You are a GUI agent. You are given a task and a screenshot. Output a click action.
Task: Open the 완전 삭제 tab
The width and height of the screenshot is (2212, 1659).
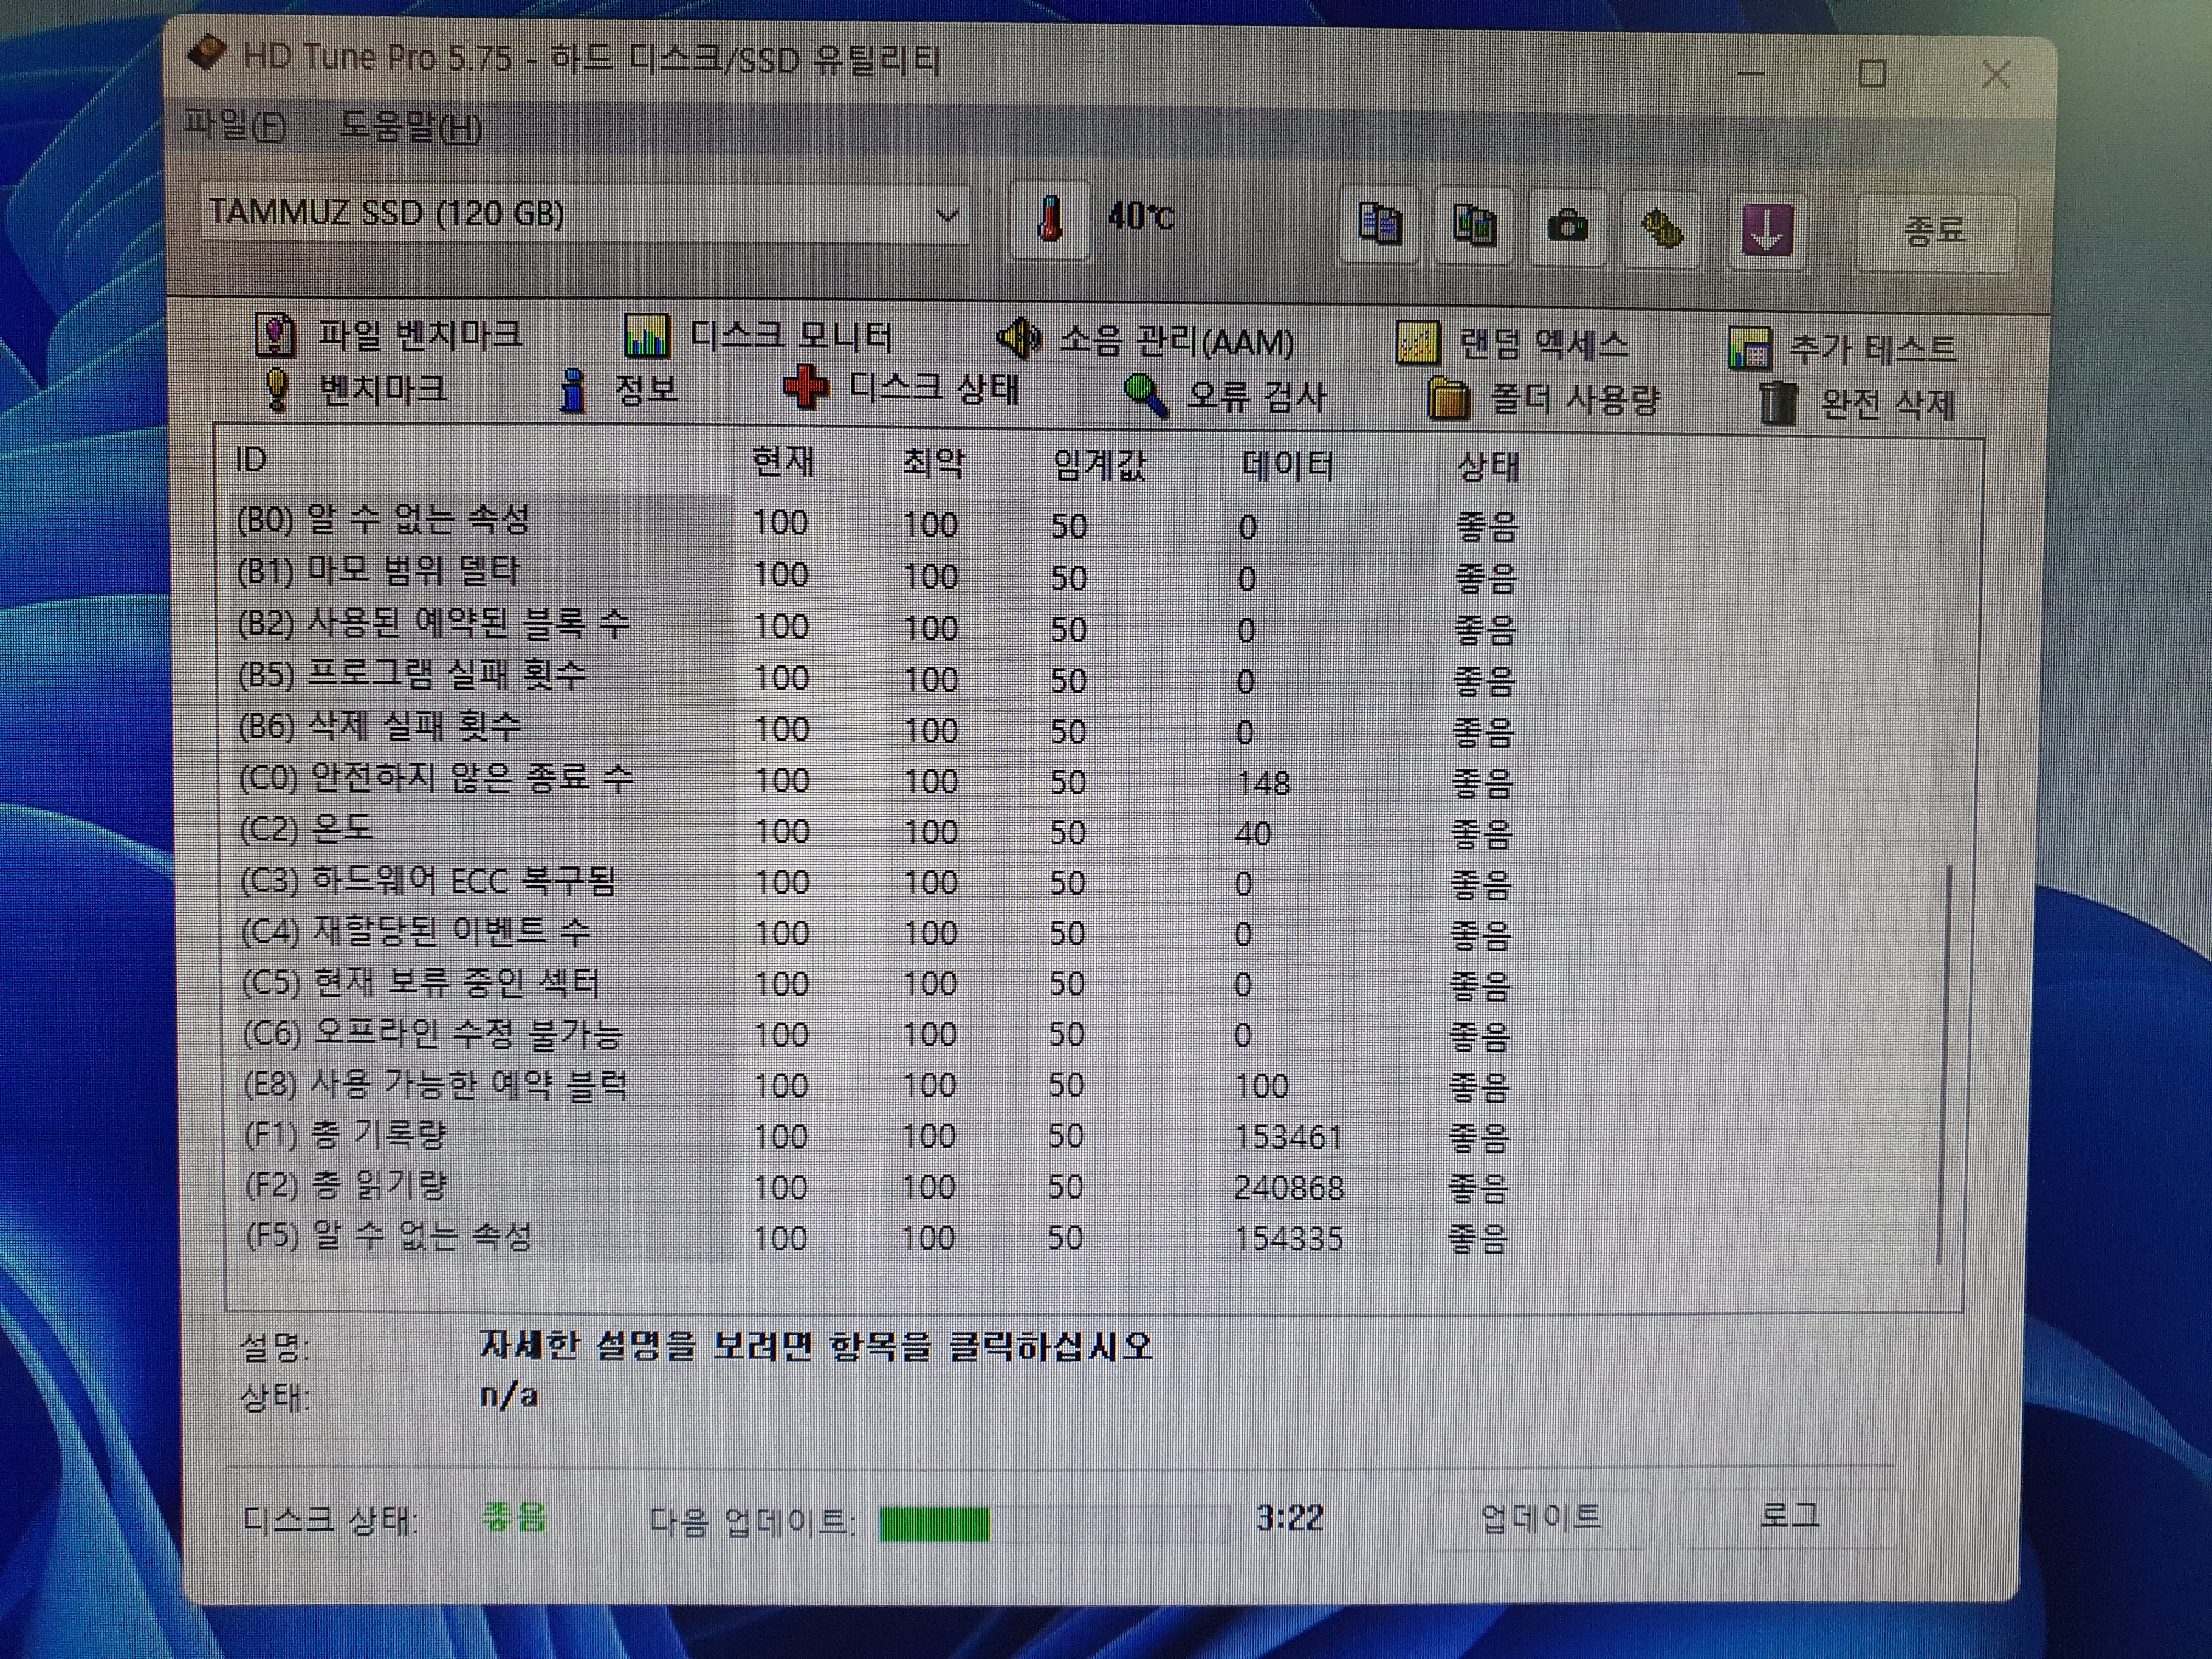coord(1858,404)
